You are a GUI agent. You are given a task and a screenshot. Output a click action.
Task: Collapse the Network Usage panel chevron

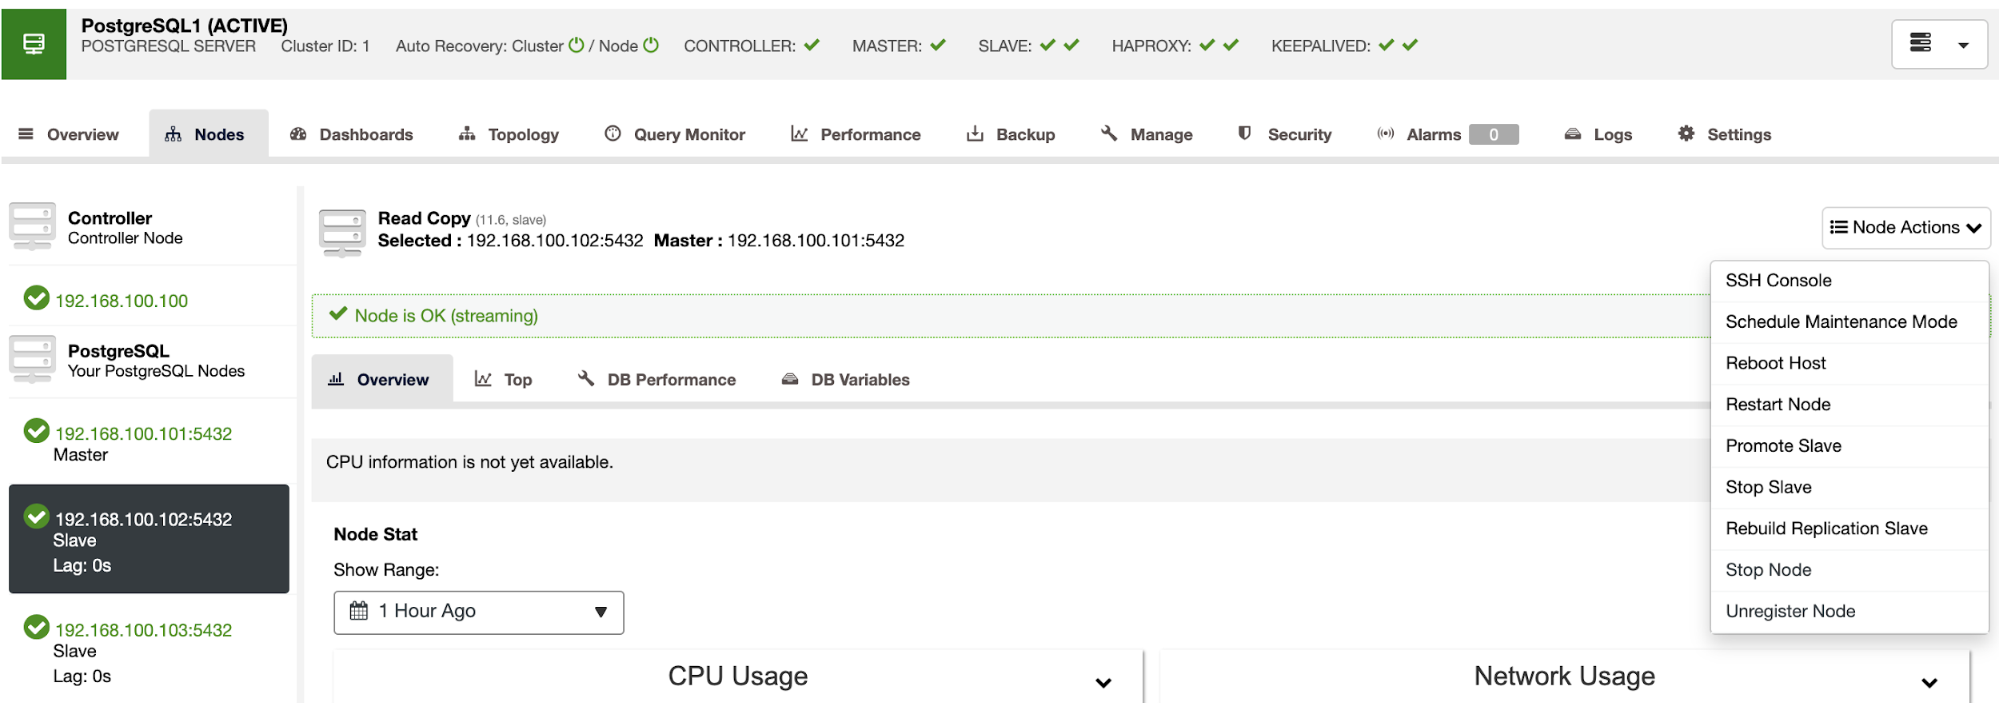click(1929, 683)
